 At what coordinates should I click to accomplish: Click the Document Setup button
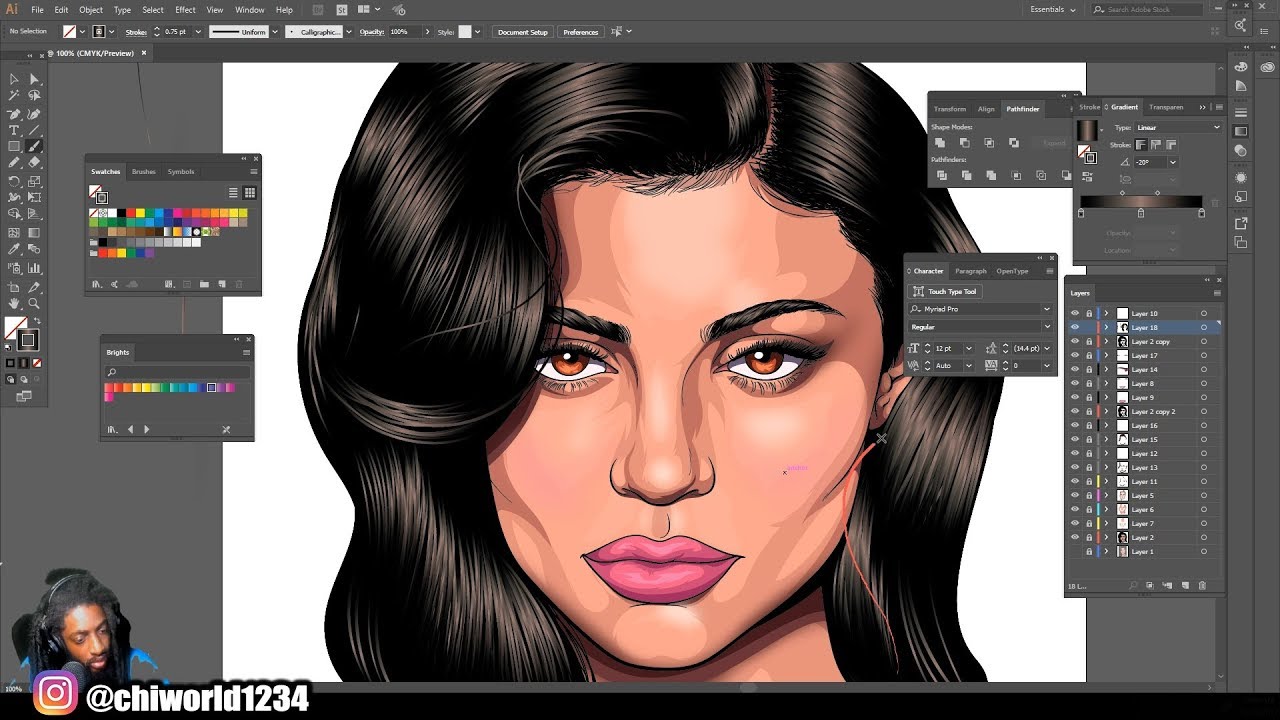tap(523, 32)
